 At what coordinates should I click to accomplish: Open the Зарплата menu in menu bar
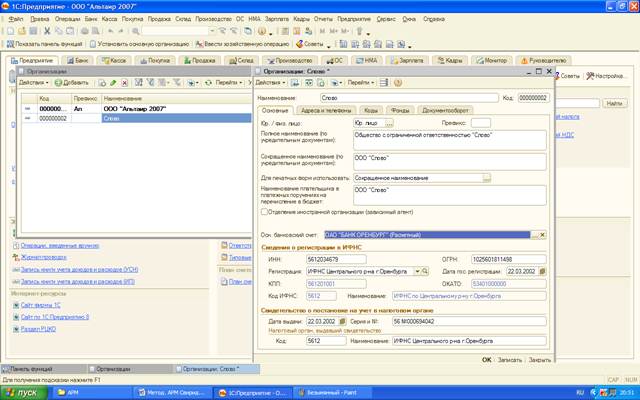(x=277, y=19)
